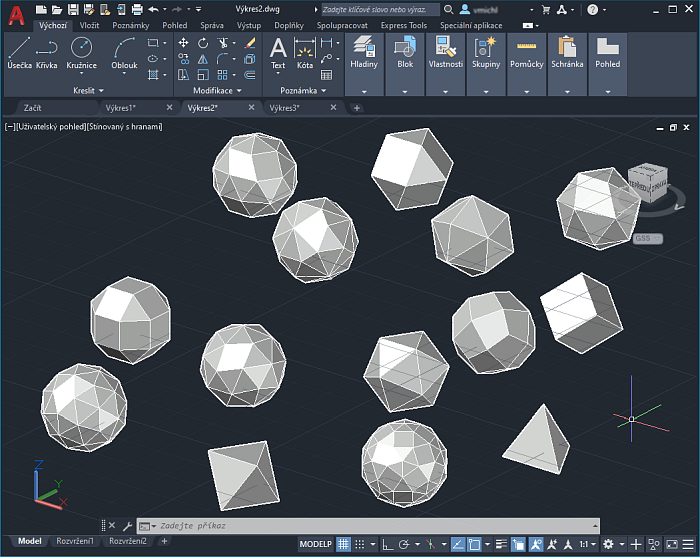Toggle MODELP model space button
The height and width of the screenshot is (557, 700).
click(x=316, y=544)
